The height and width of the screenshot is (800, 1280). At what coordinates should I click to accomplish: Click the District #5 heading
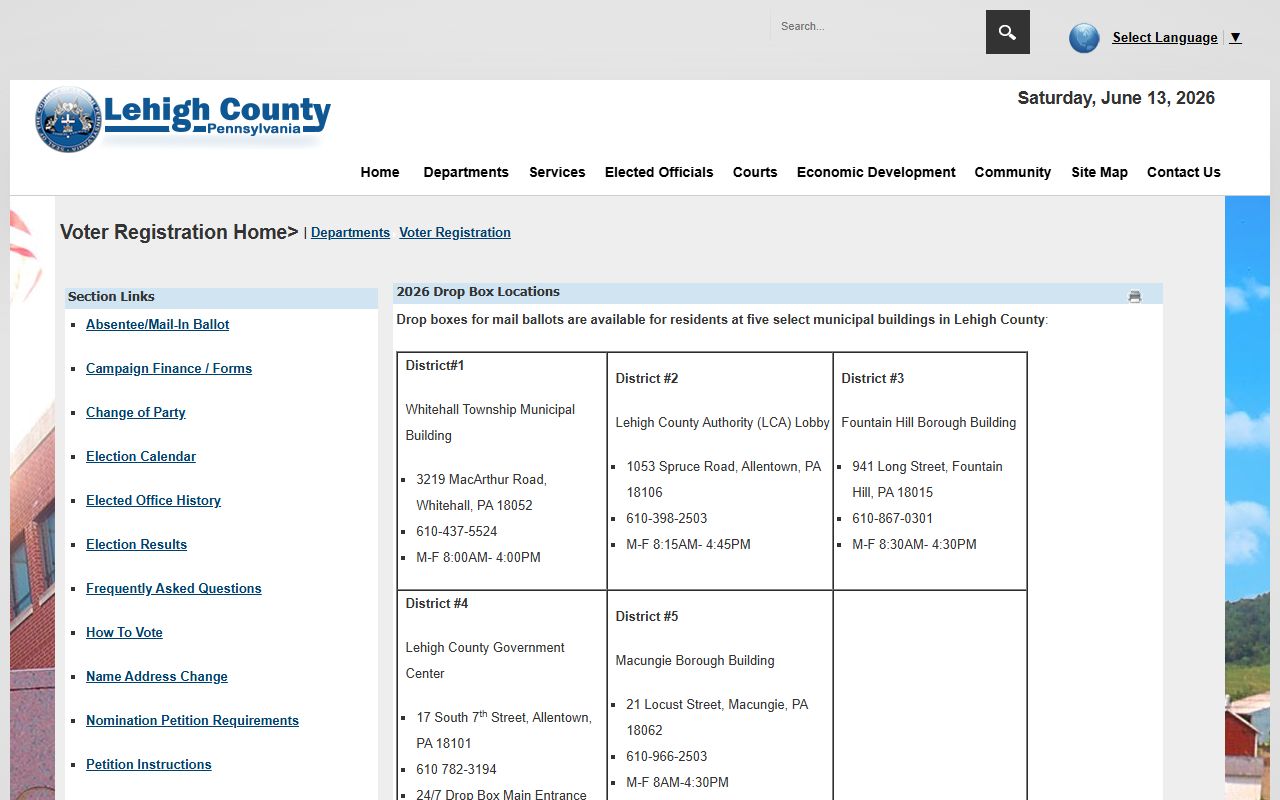647,616
